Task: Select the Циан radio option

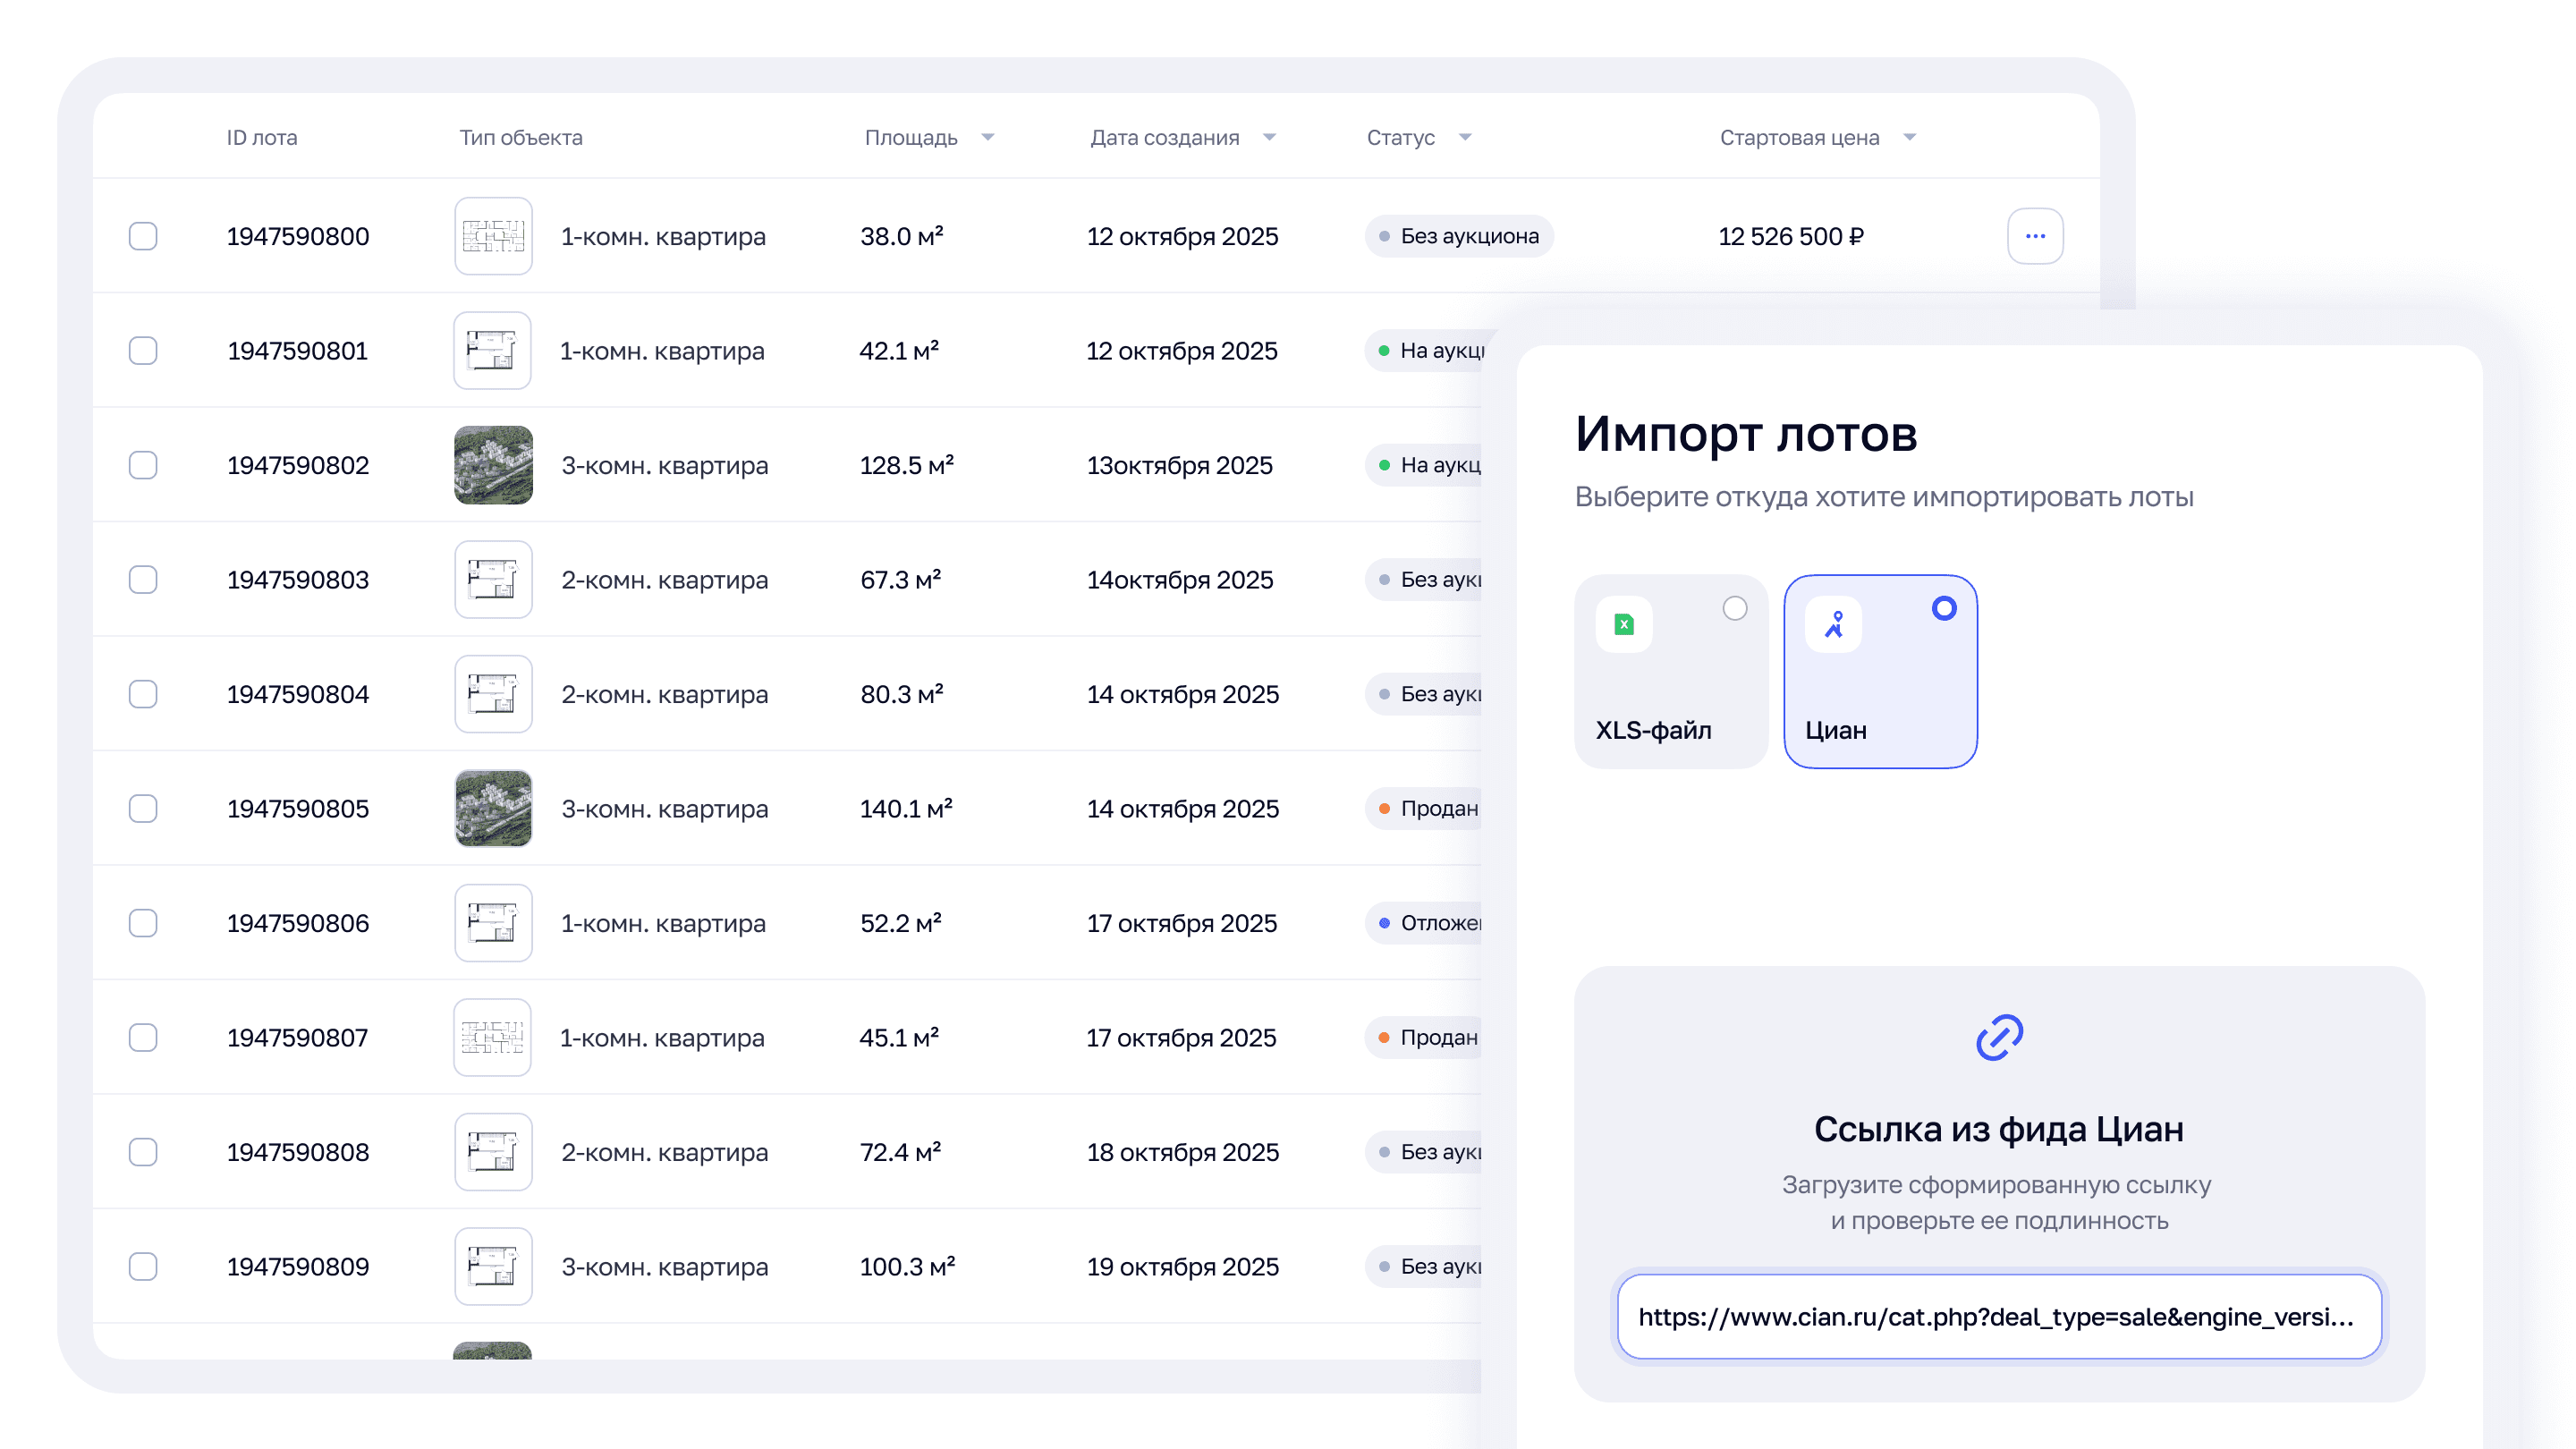Action: (x=1943, y=608)
